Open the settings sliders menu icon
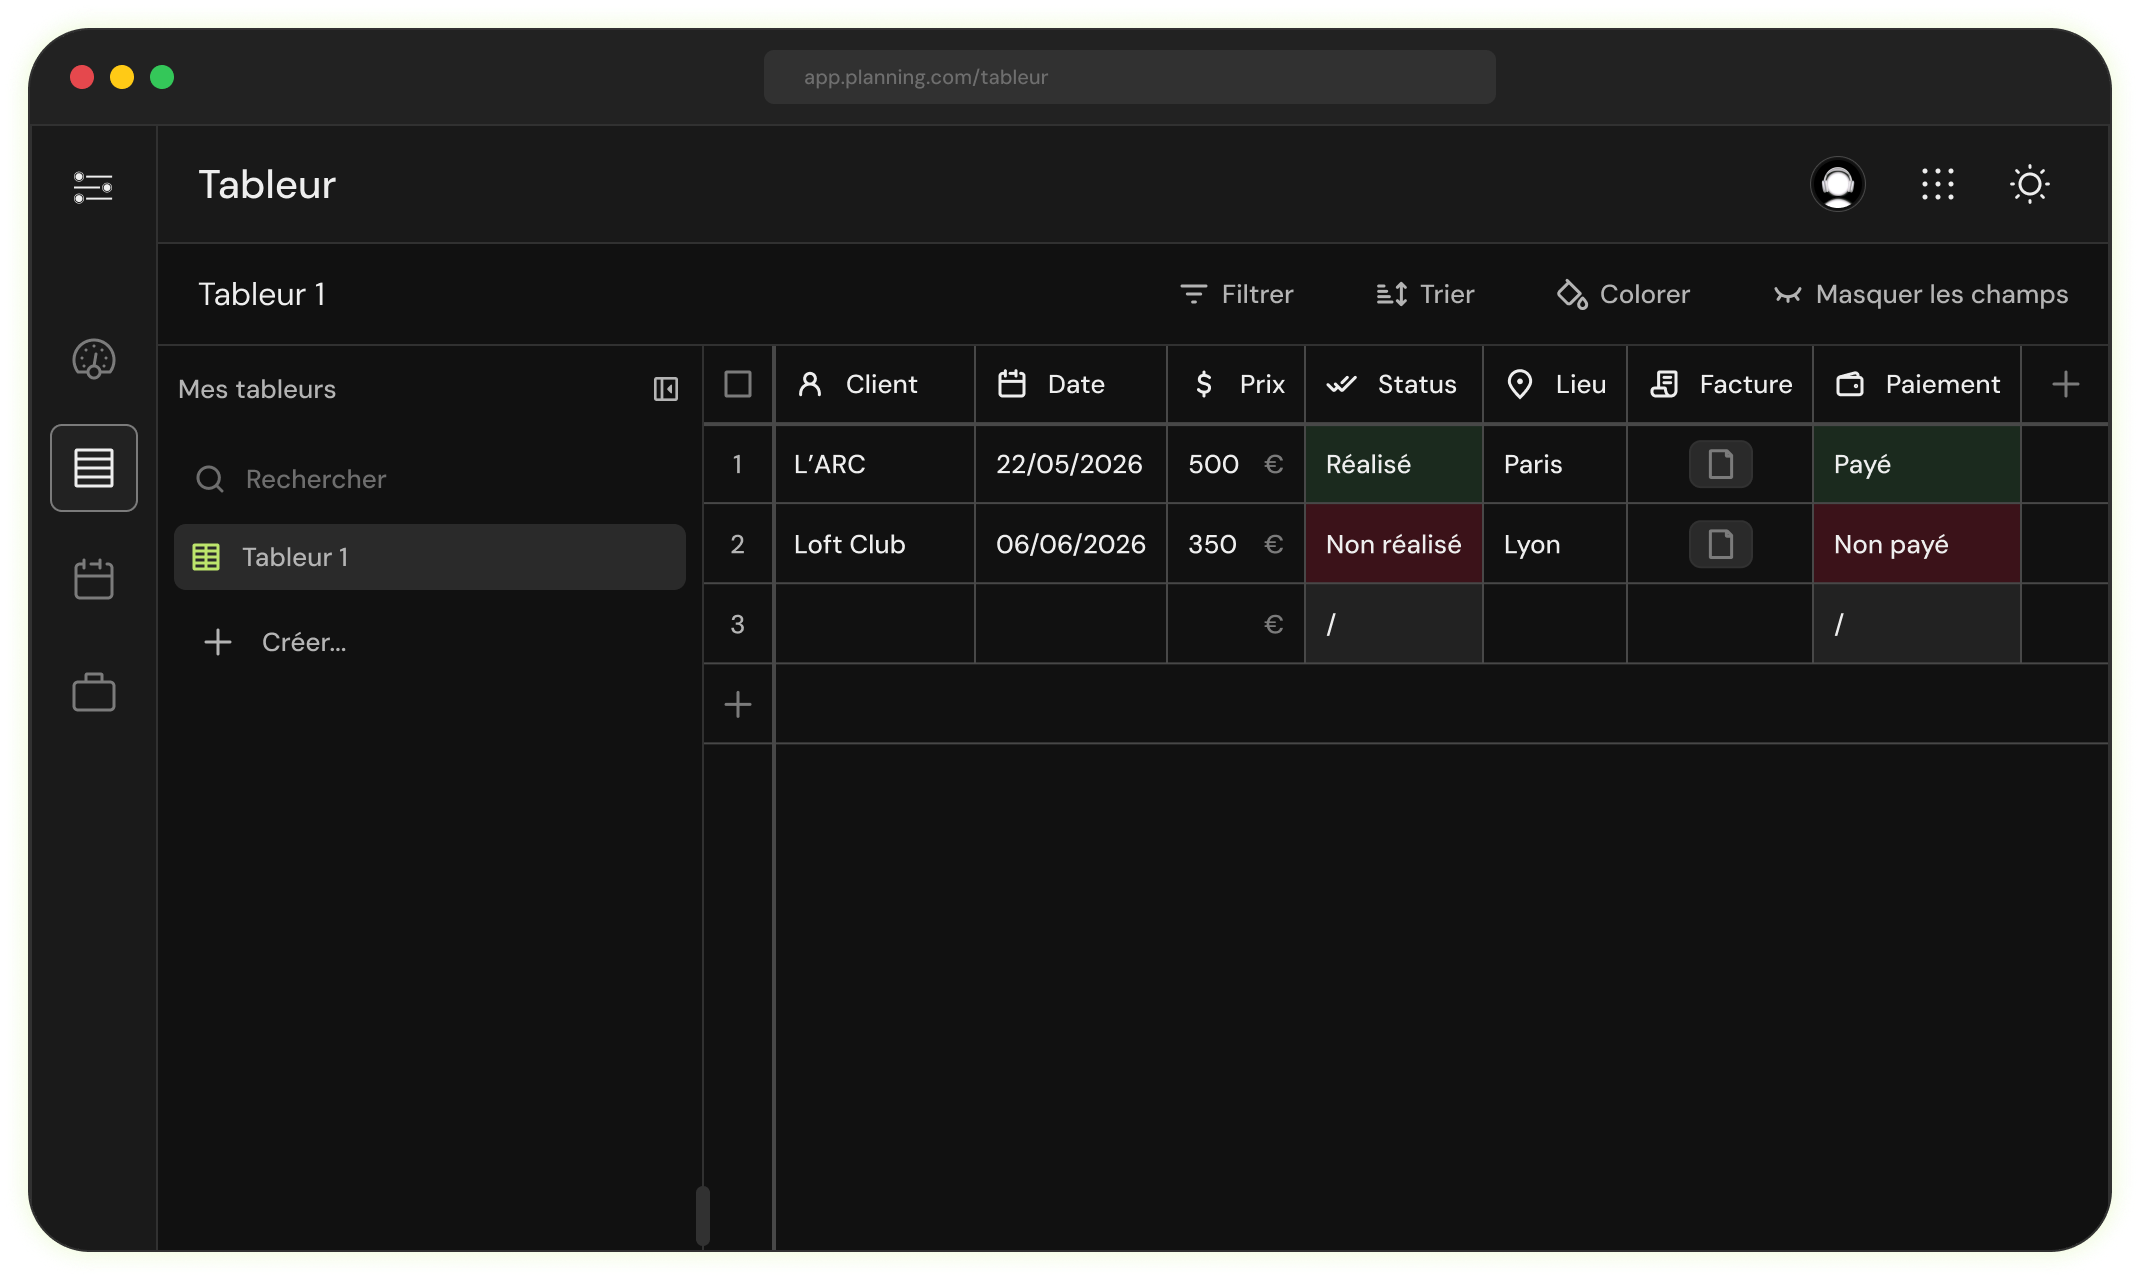The width and height of the screenshot is (2140, 1280). tap(93, 187)
